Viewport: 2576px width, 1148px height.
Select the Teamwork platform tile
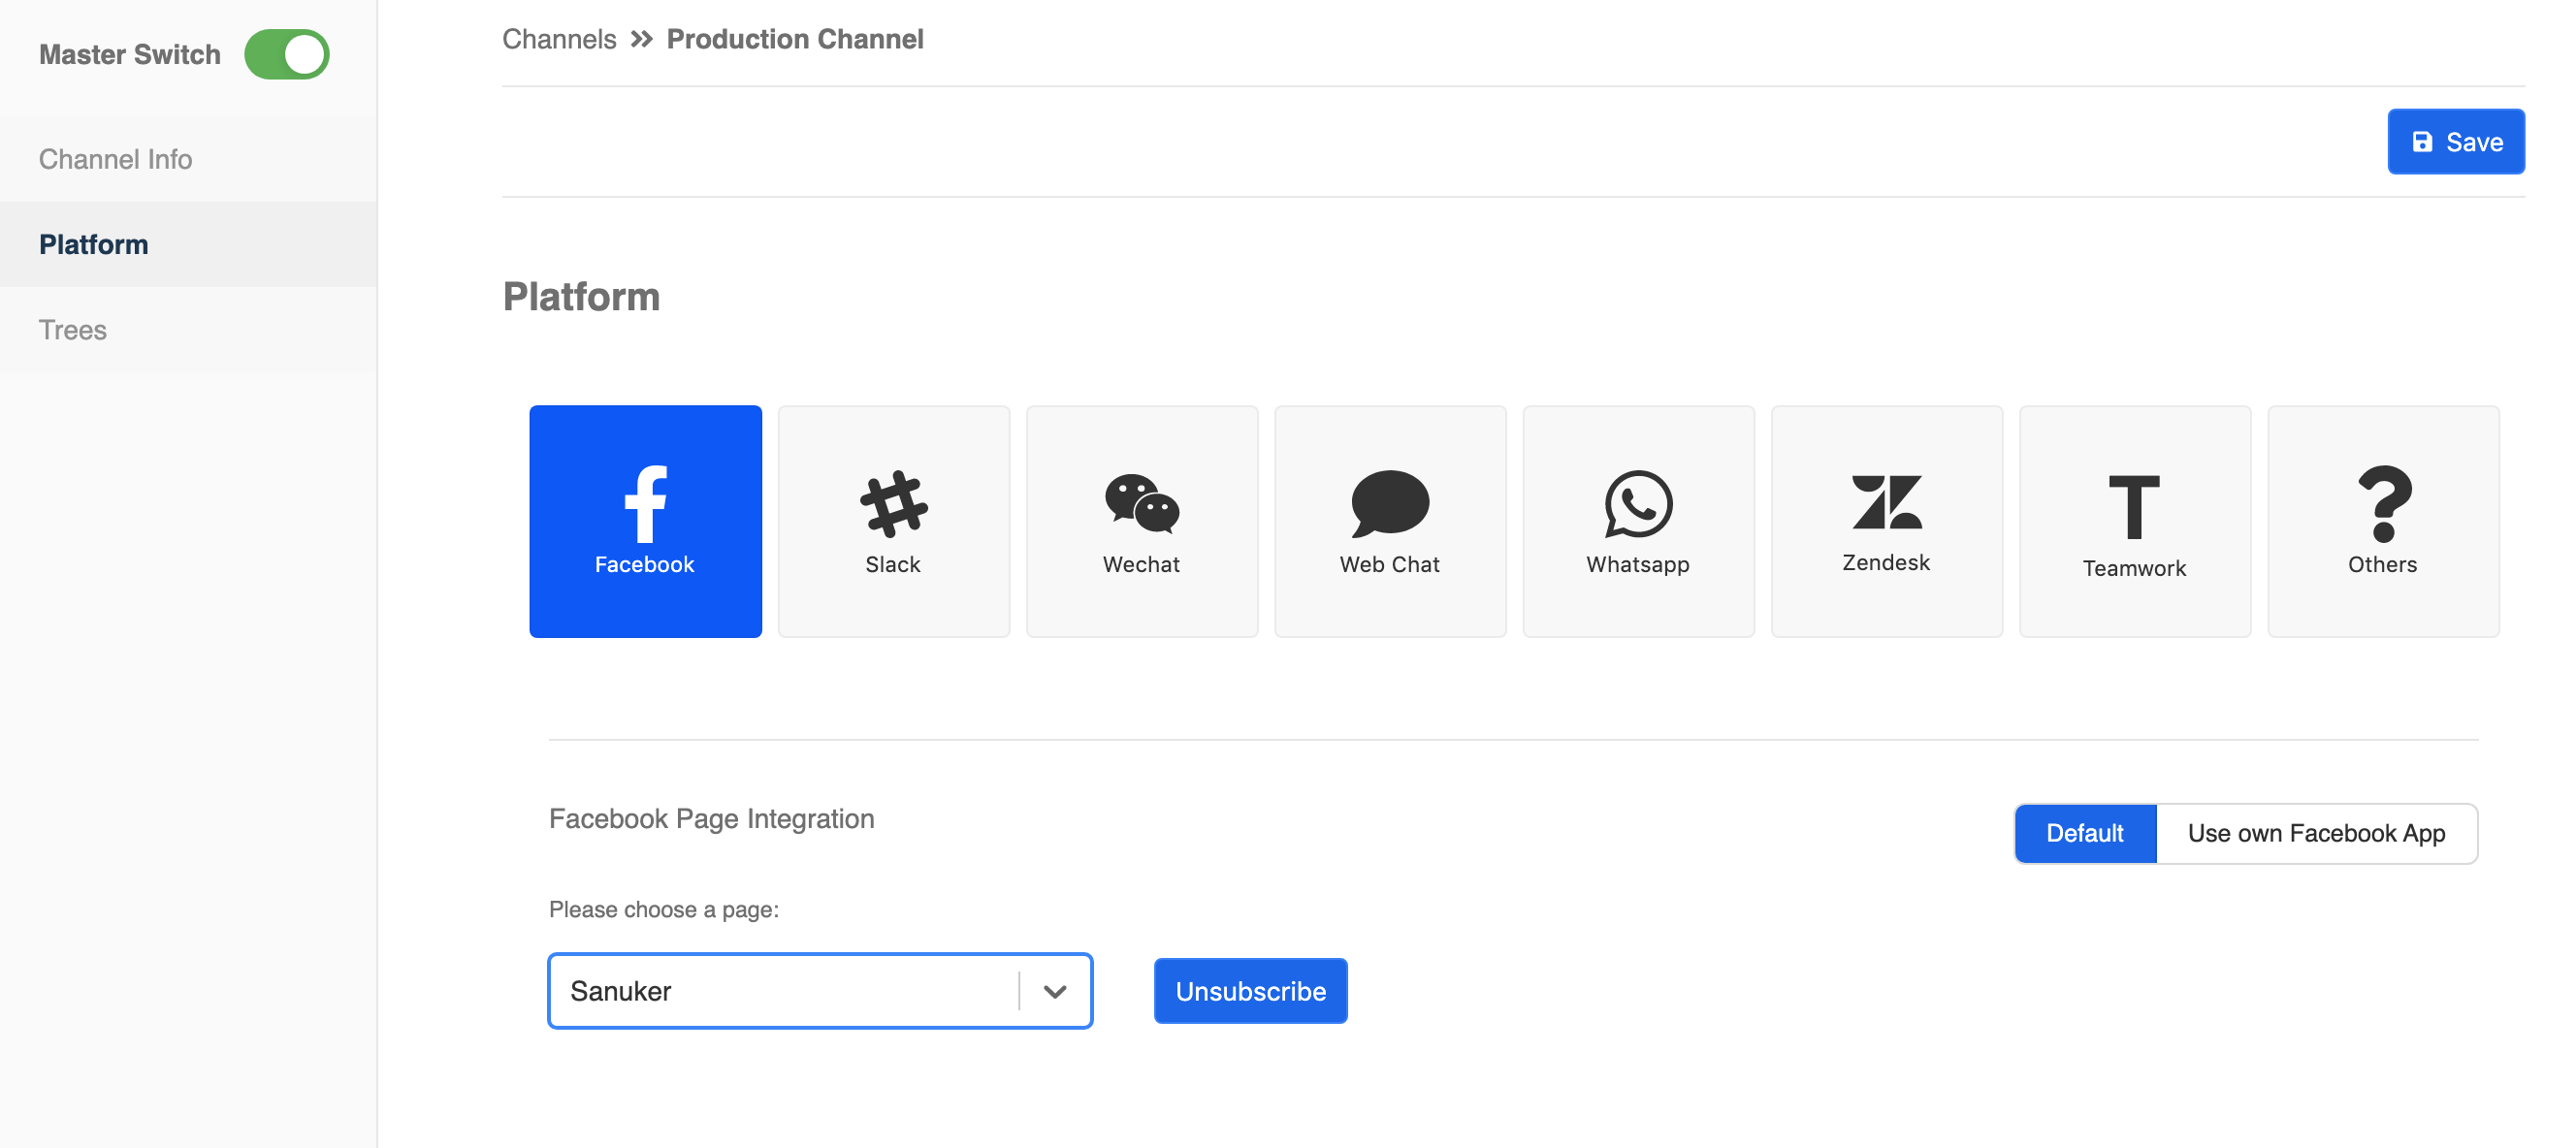tap(2135, 521)
